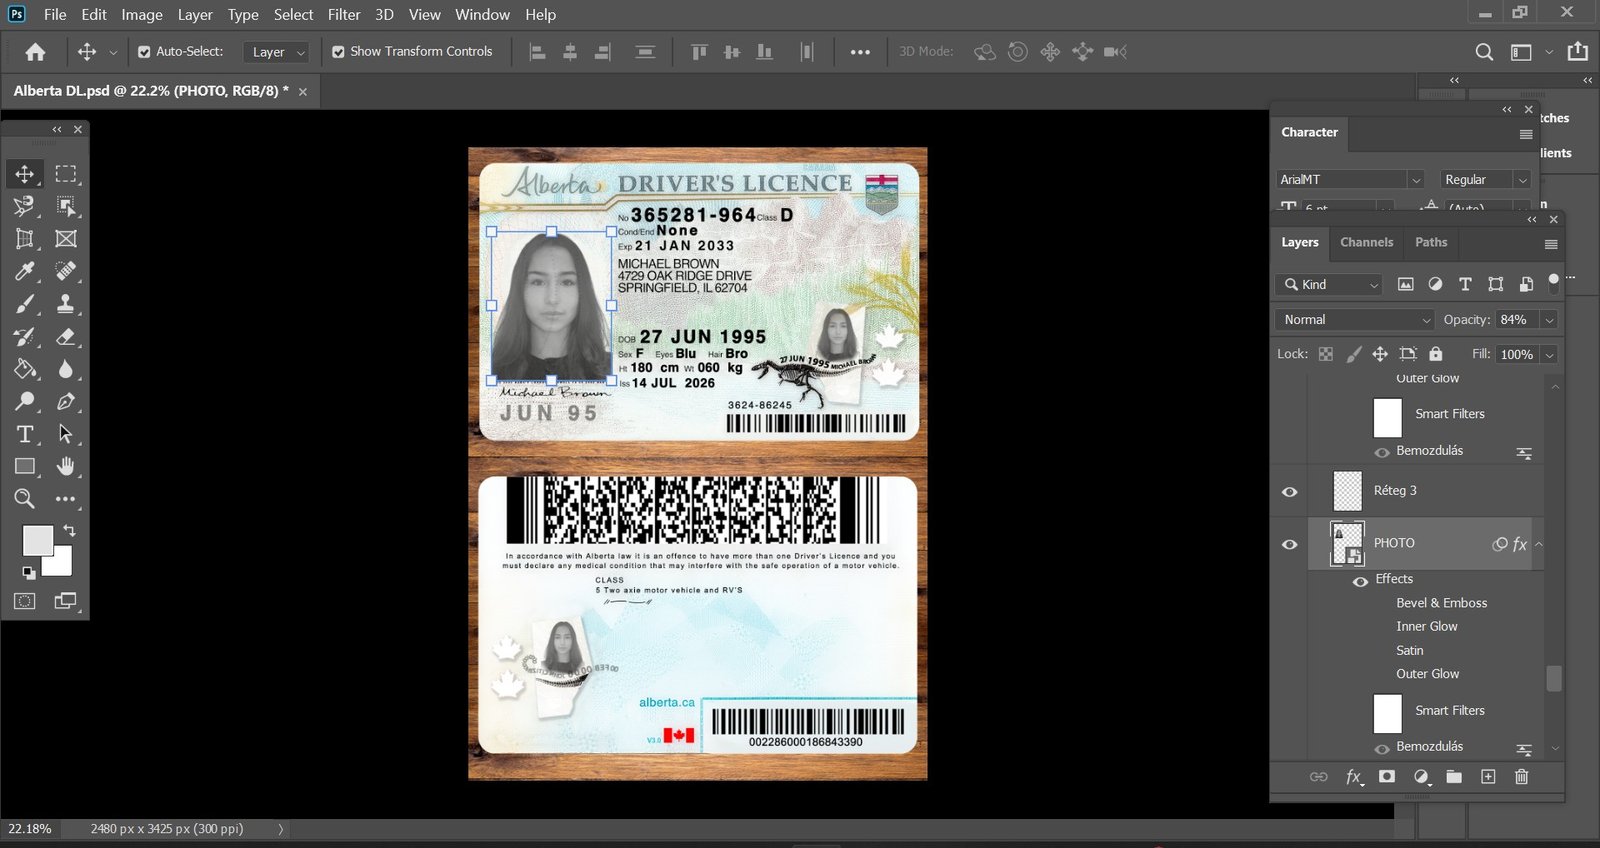Close the Alberta DL.psd document tab

tap(303, 92)
